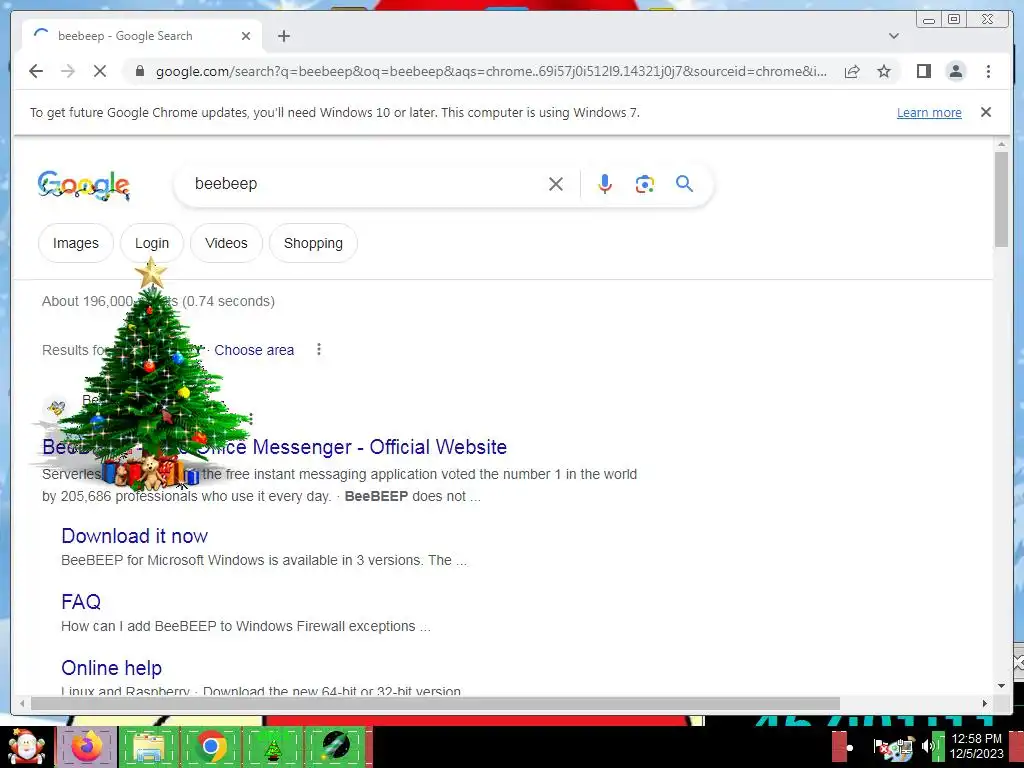Search by voice microphone icon
This screenshot has height=768, width=1024.
(x=605, y=184)
